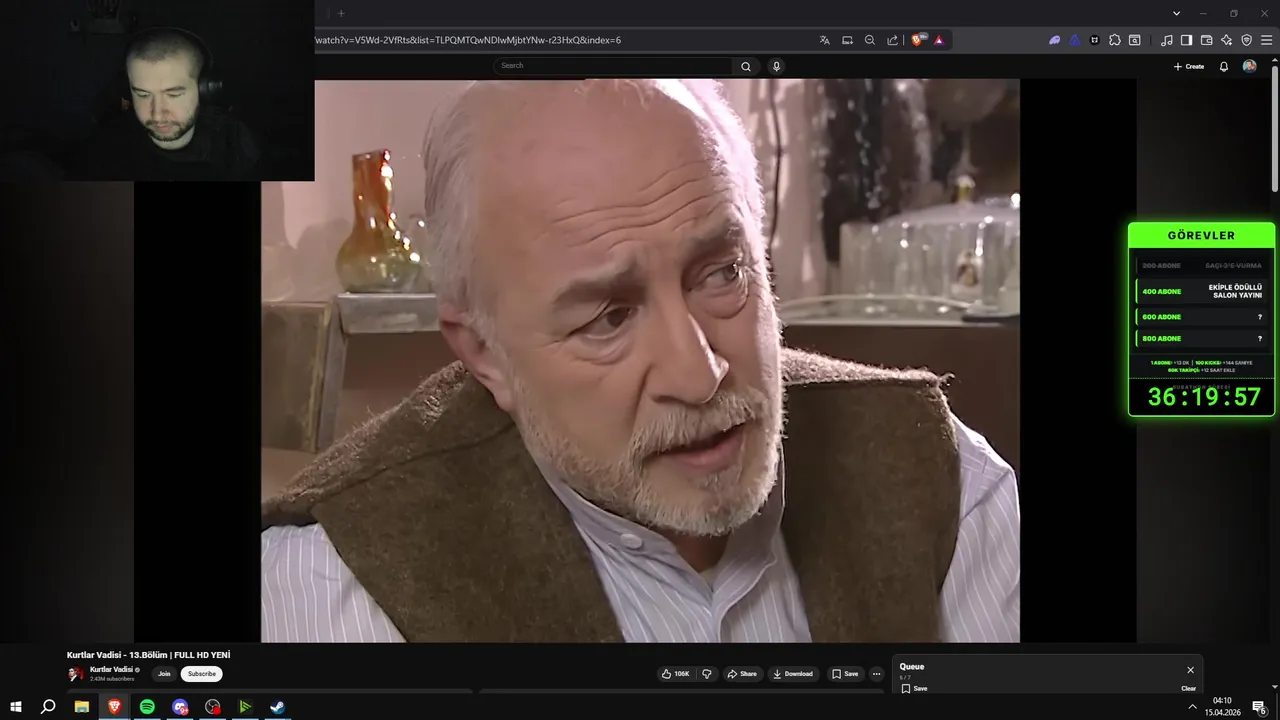The width and height of the screenshot is (1280, 720).
Task: Click the Brave browser taskbar icon
Action: tap(114, 707)
